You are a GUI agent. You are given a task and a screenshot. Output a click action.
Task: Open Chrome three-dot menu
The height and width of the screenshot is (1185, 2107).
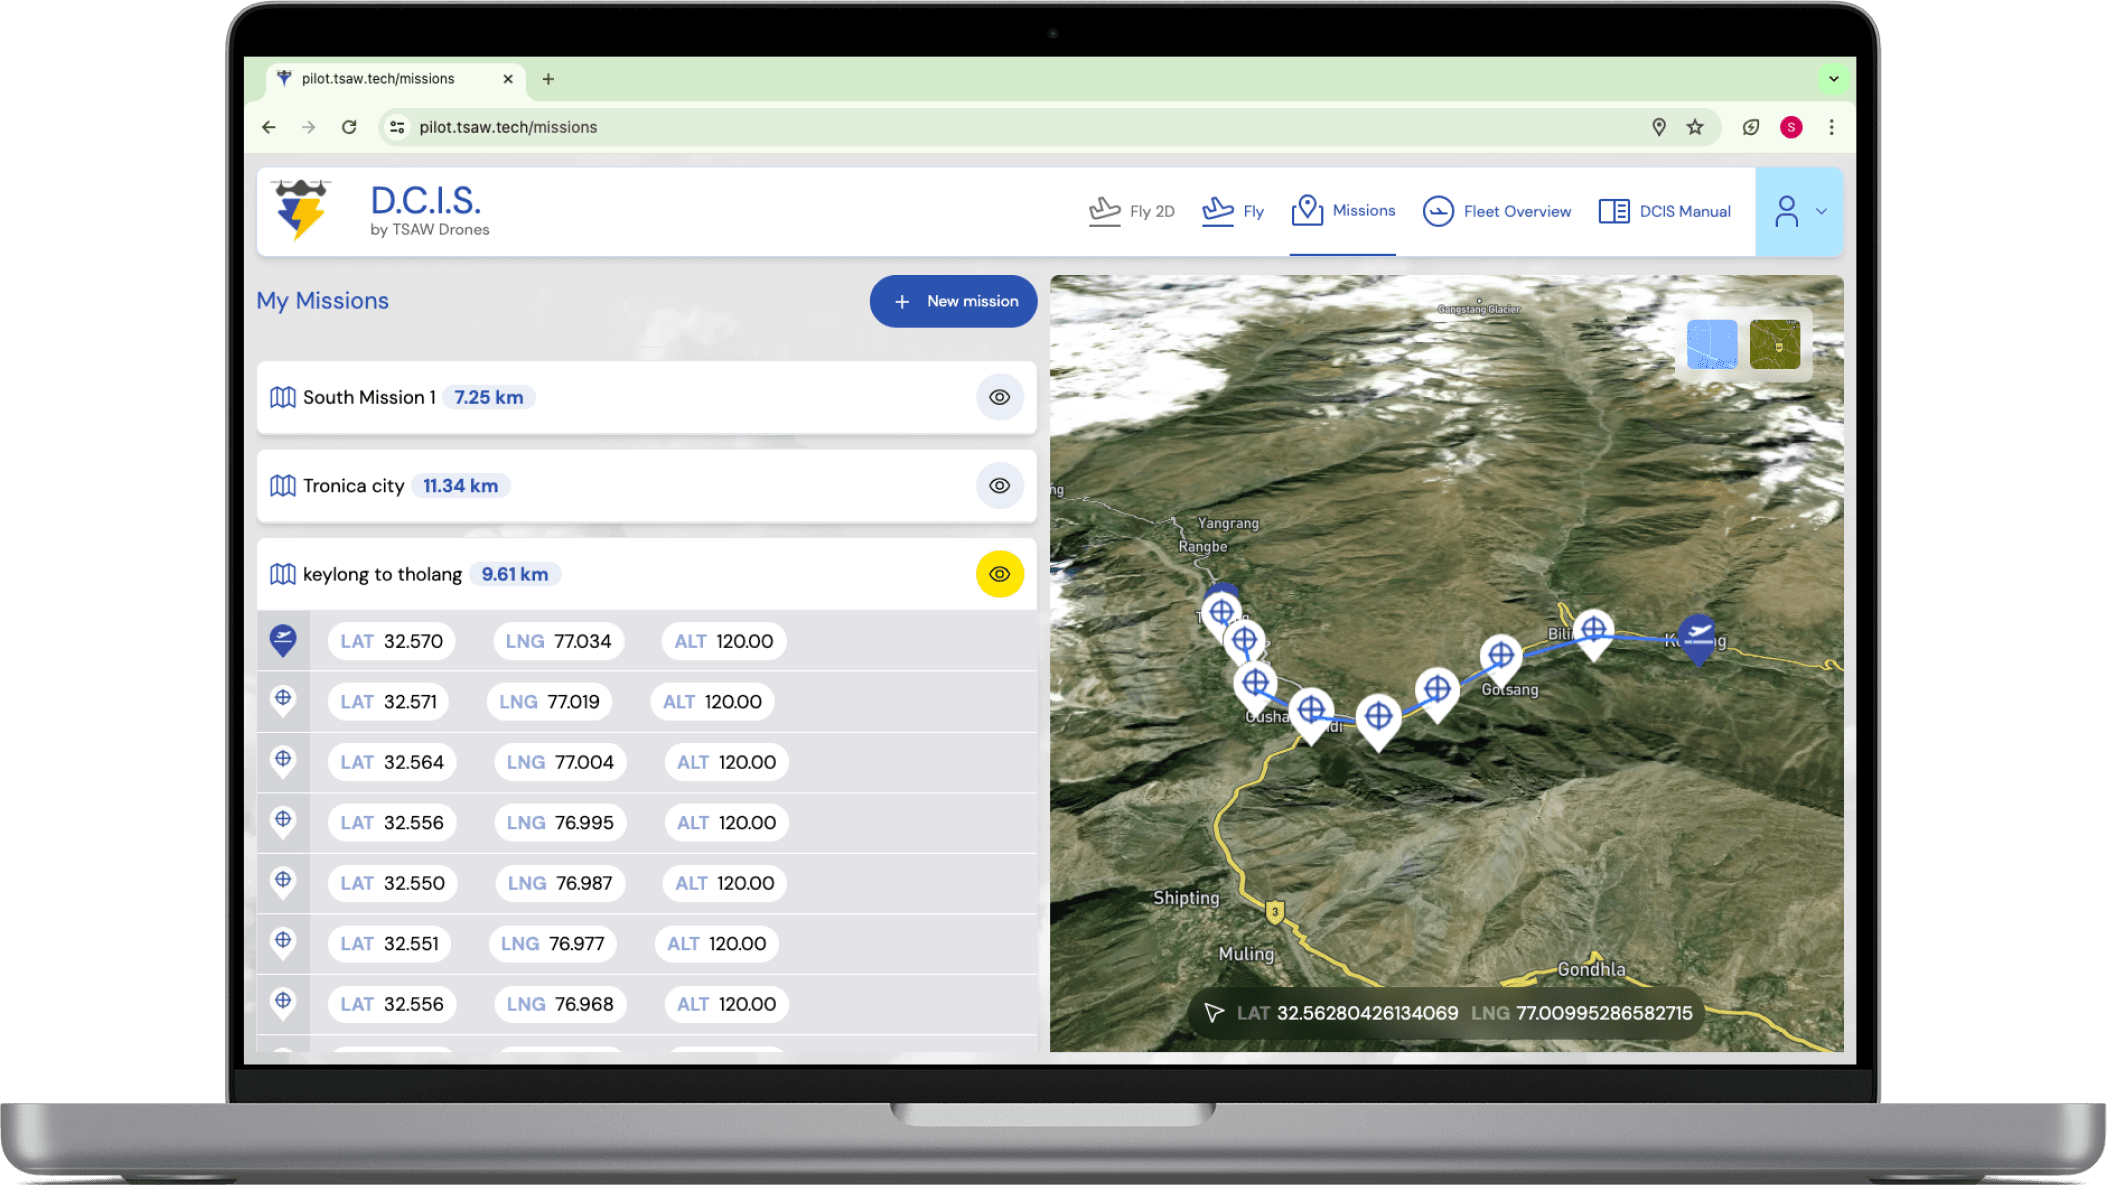(1831, 127)
